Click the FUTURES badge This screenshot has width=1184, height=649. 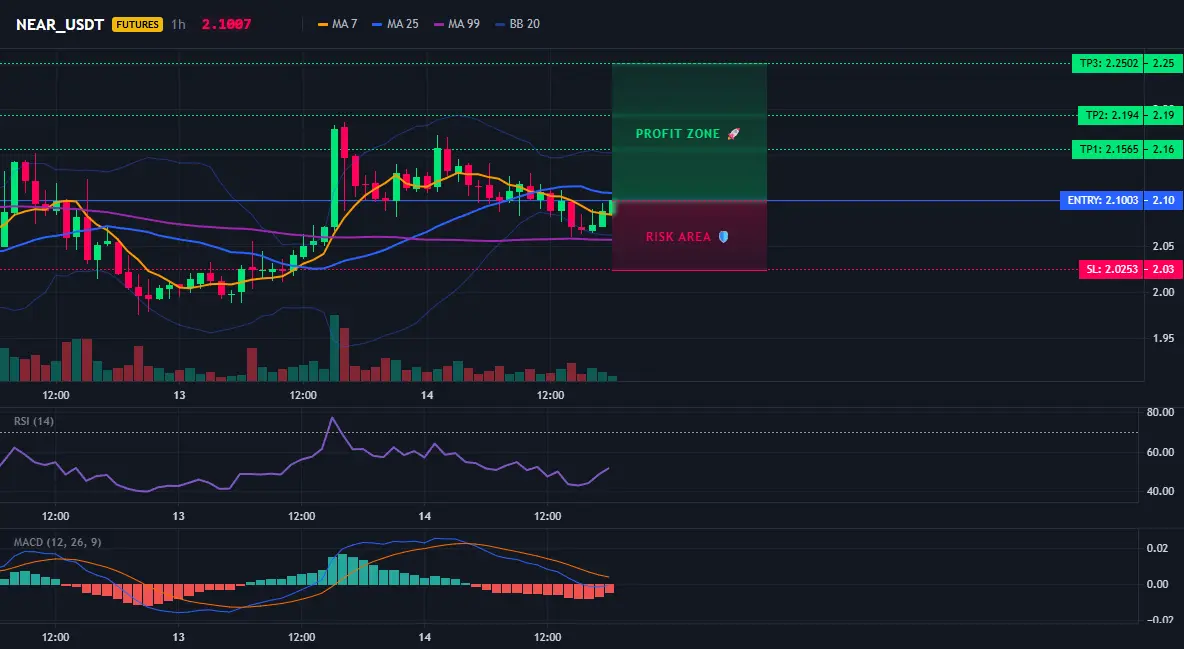137,24
